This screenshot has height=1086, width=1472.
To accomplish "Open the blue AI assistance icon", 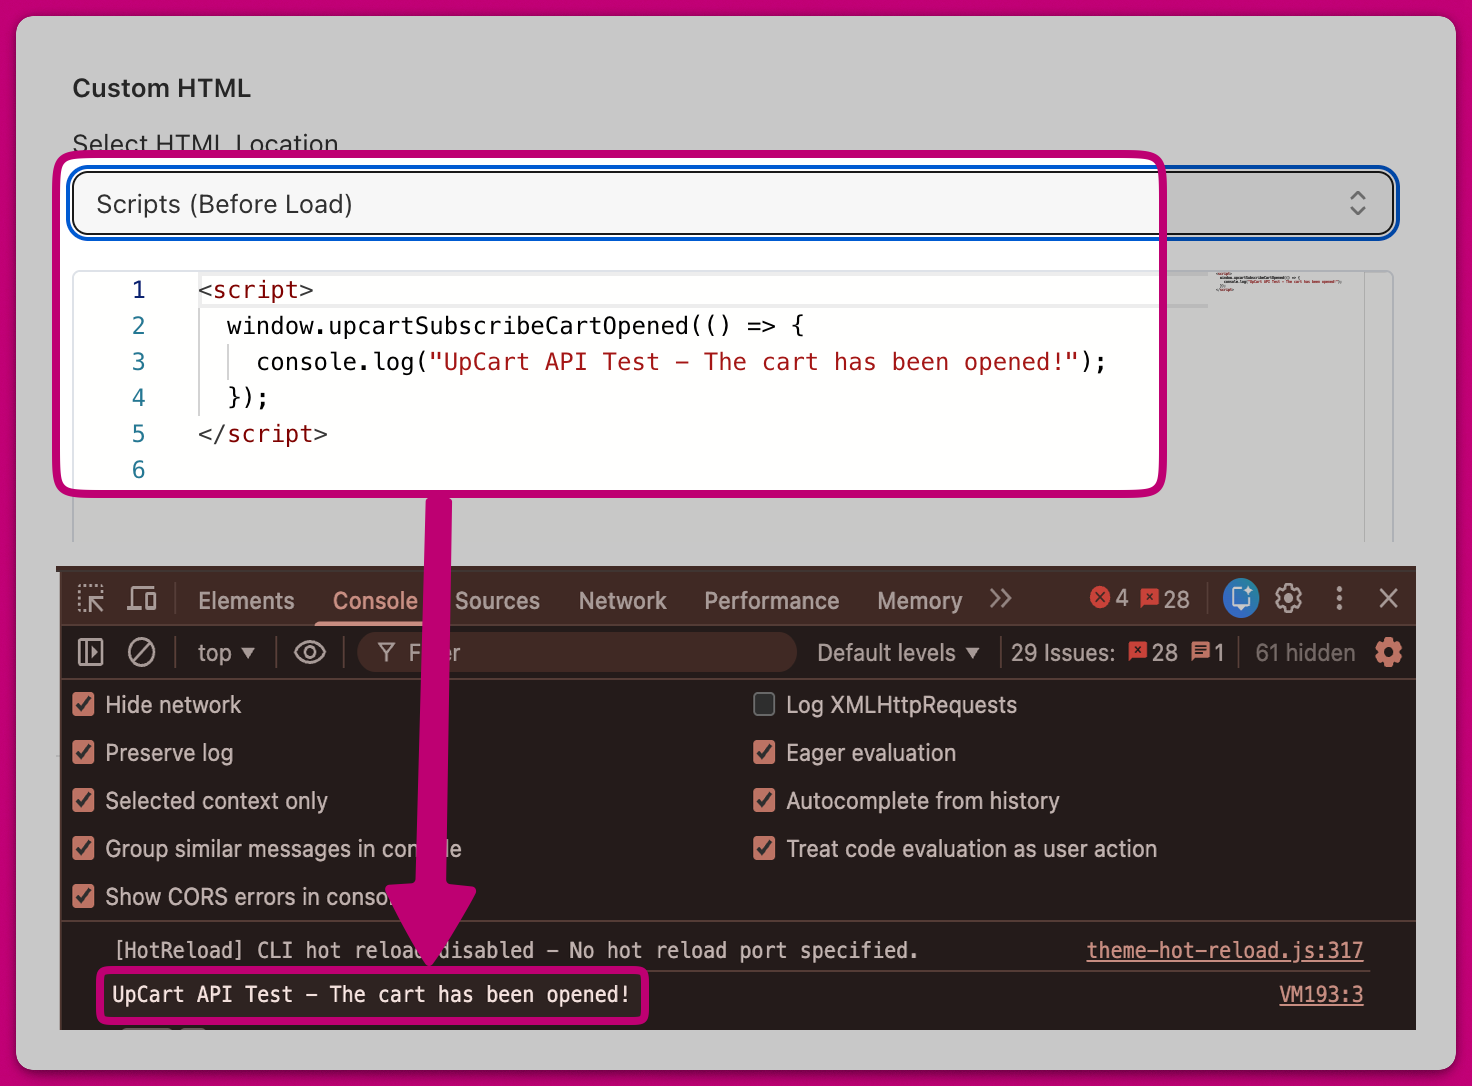I will point(1241,599).
